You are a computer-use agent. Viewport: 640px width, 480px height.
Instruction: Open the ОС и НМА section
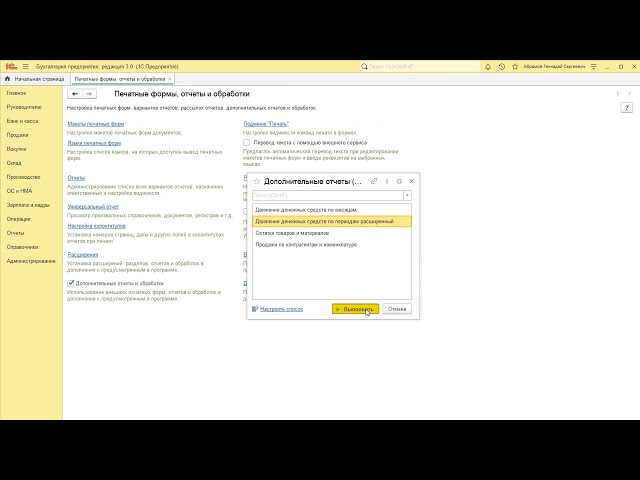pyautogui.click(x=19, y=191)
